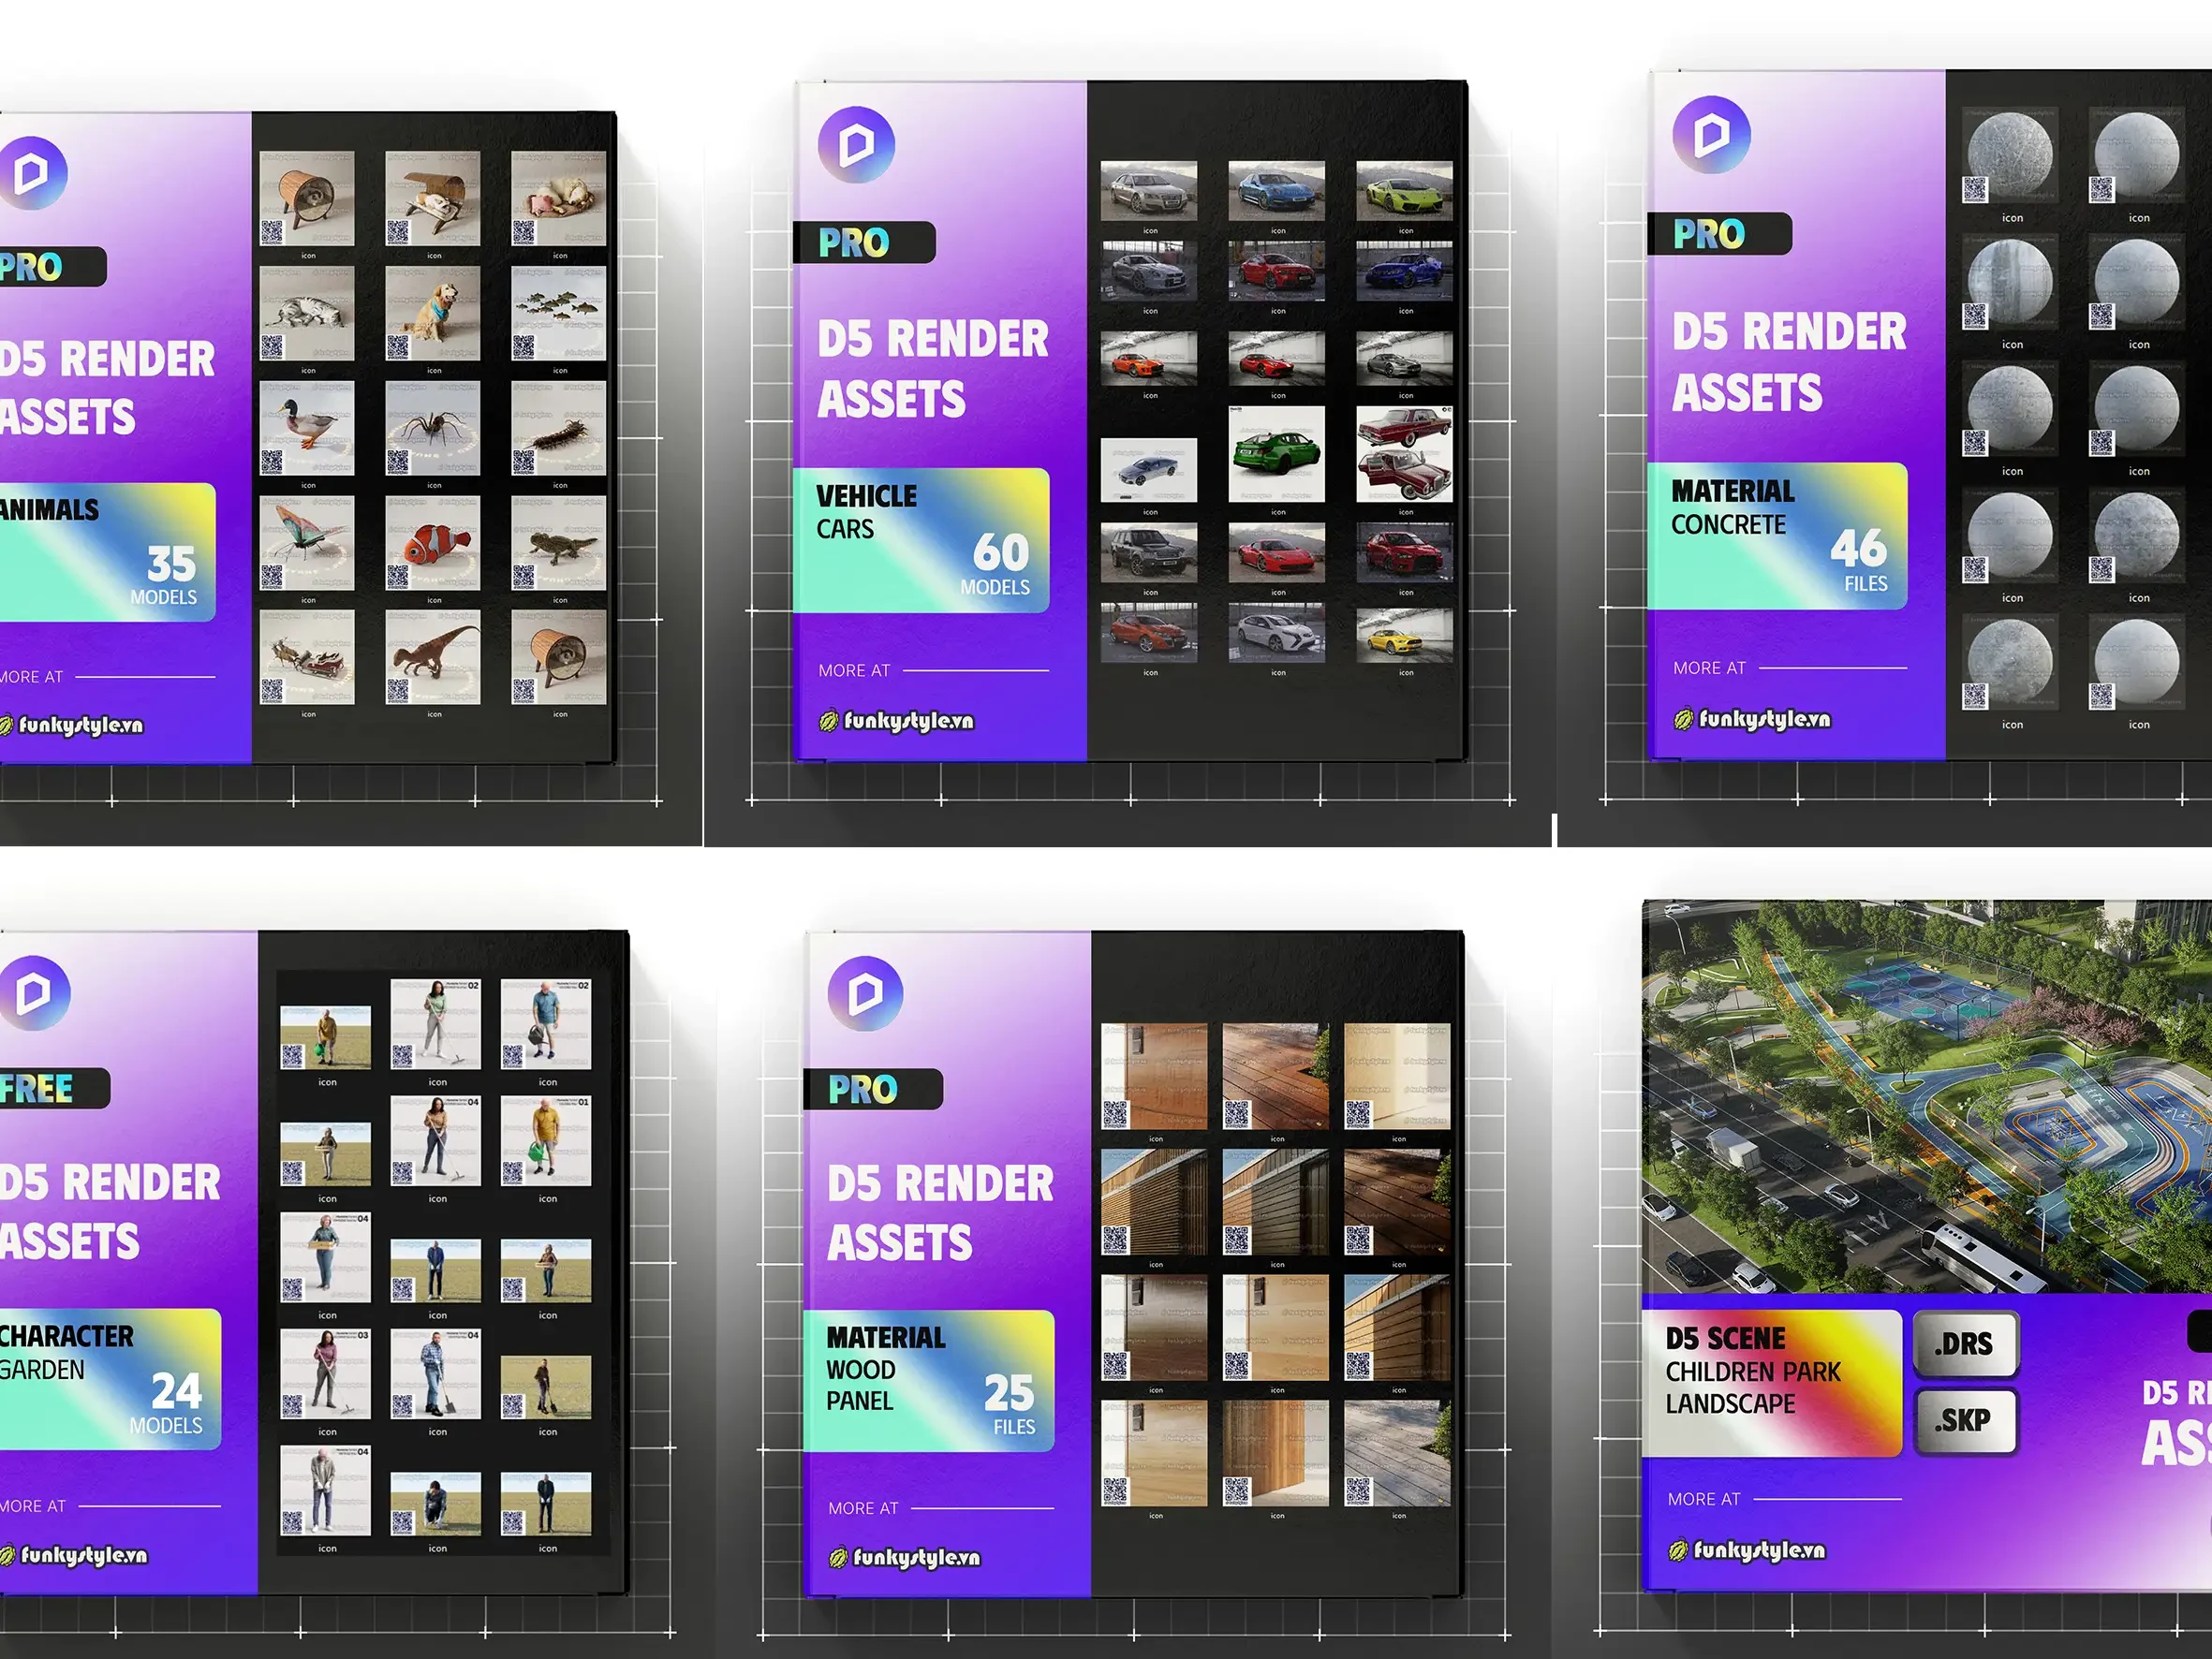Screen dimensions: 2212x1659
Task: Open funkystyle.vn link on the Wood Panel cover
Action: (904, 1557)
